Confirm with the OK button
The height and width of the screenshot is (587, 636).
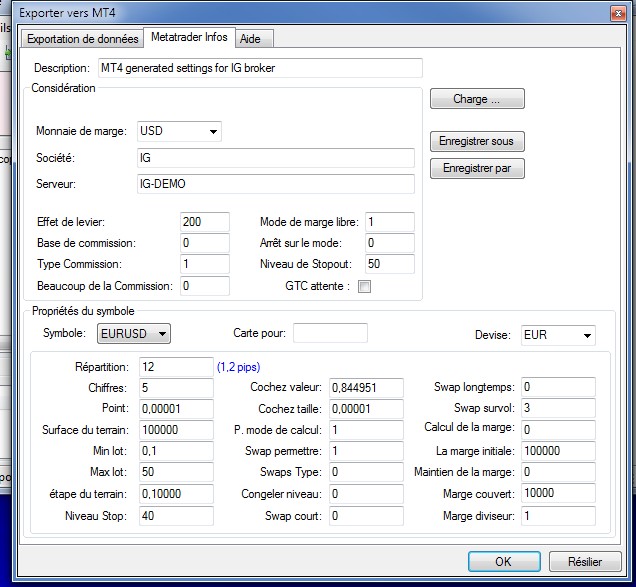pos(503,562)
